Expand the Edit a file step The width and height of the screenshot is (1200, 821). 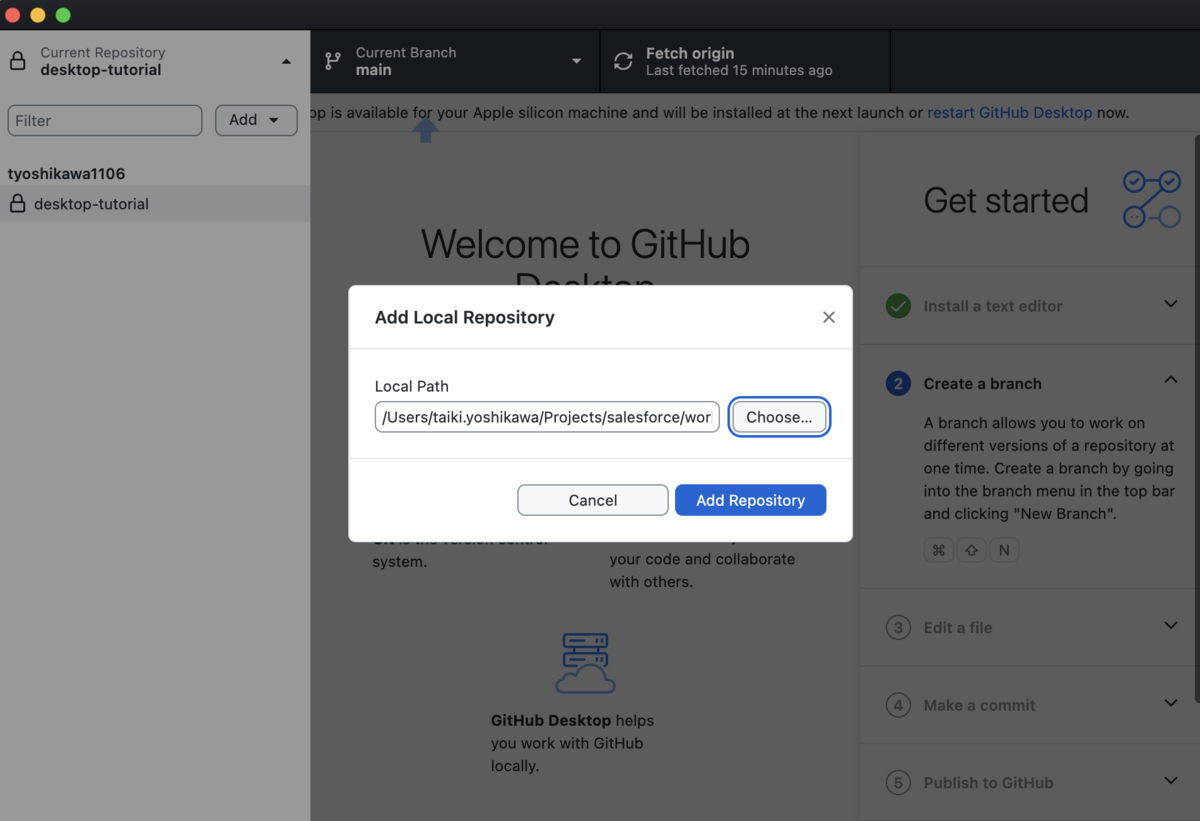pyautogui.click(x=1170, y=626)
